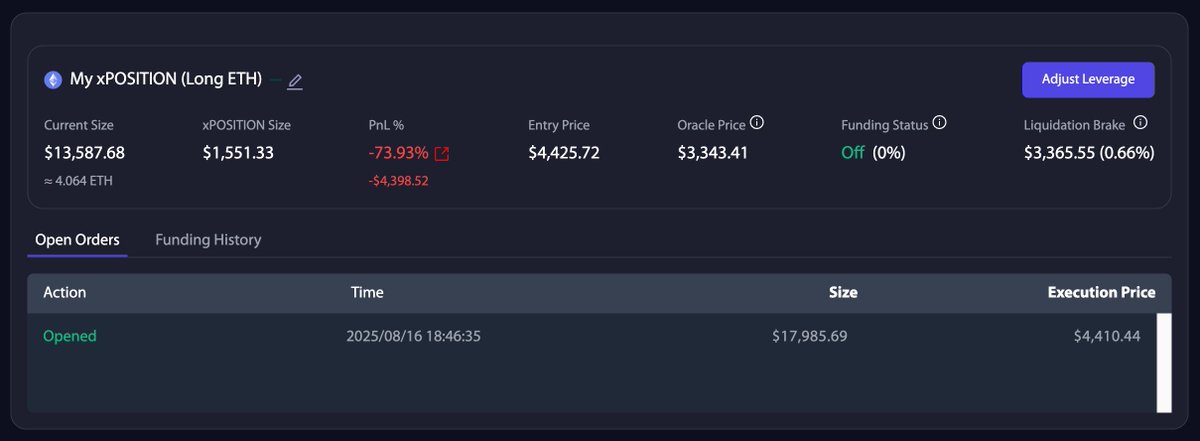Image resolution: width=1200 pixels, height=441 pixels.
Task: Click the Action column header
Action: click(x=65, y=293)
